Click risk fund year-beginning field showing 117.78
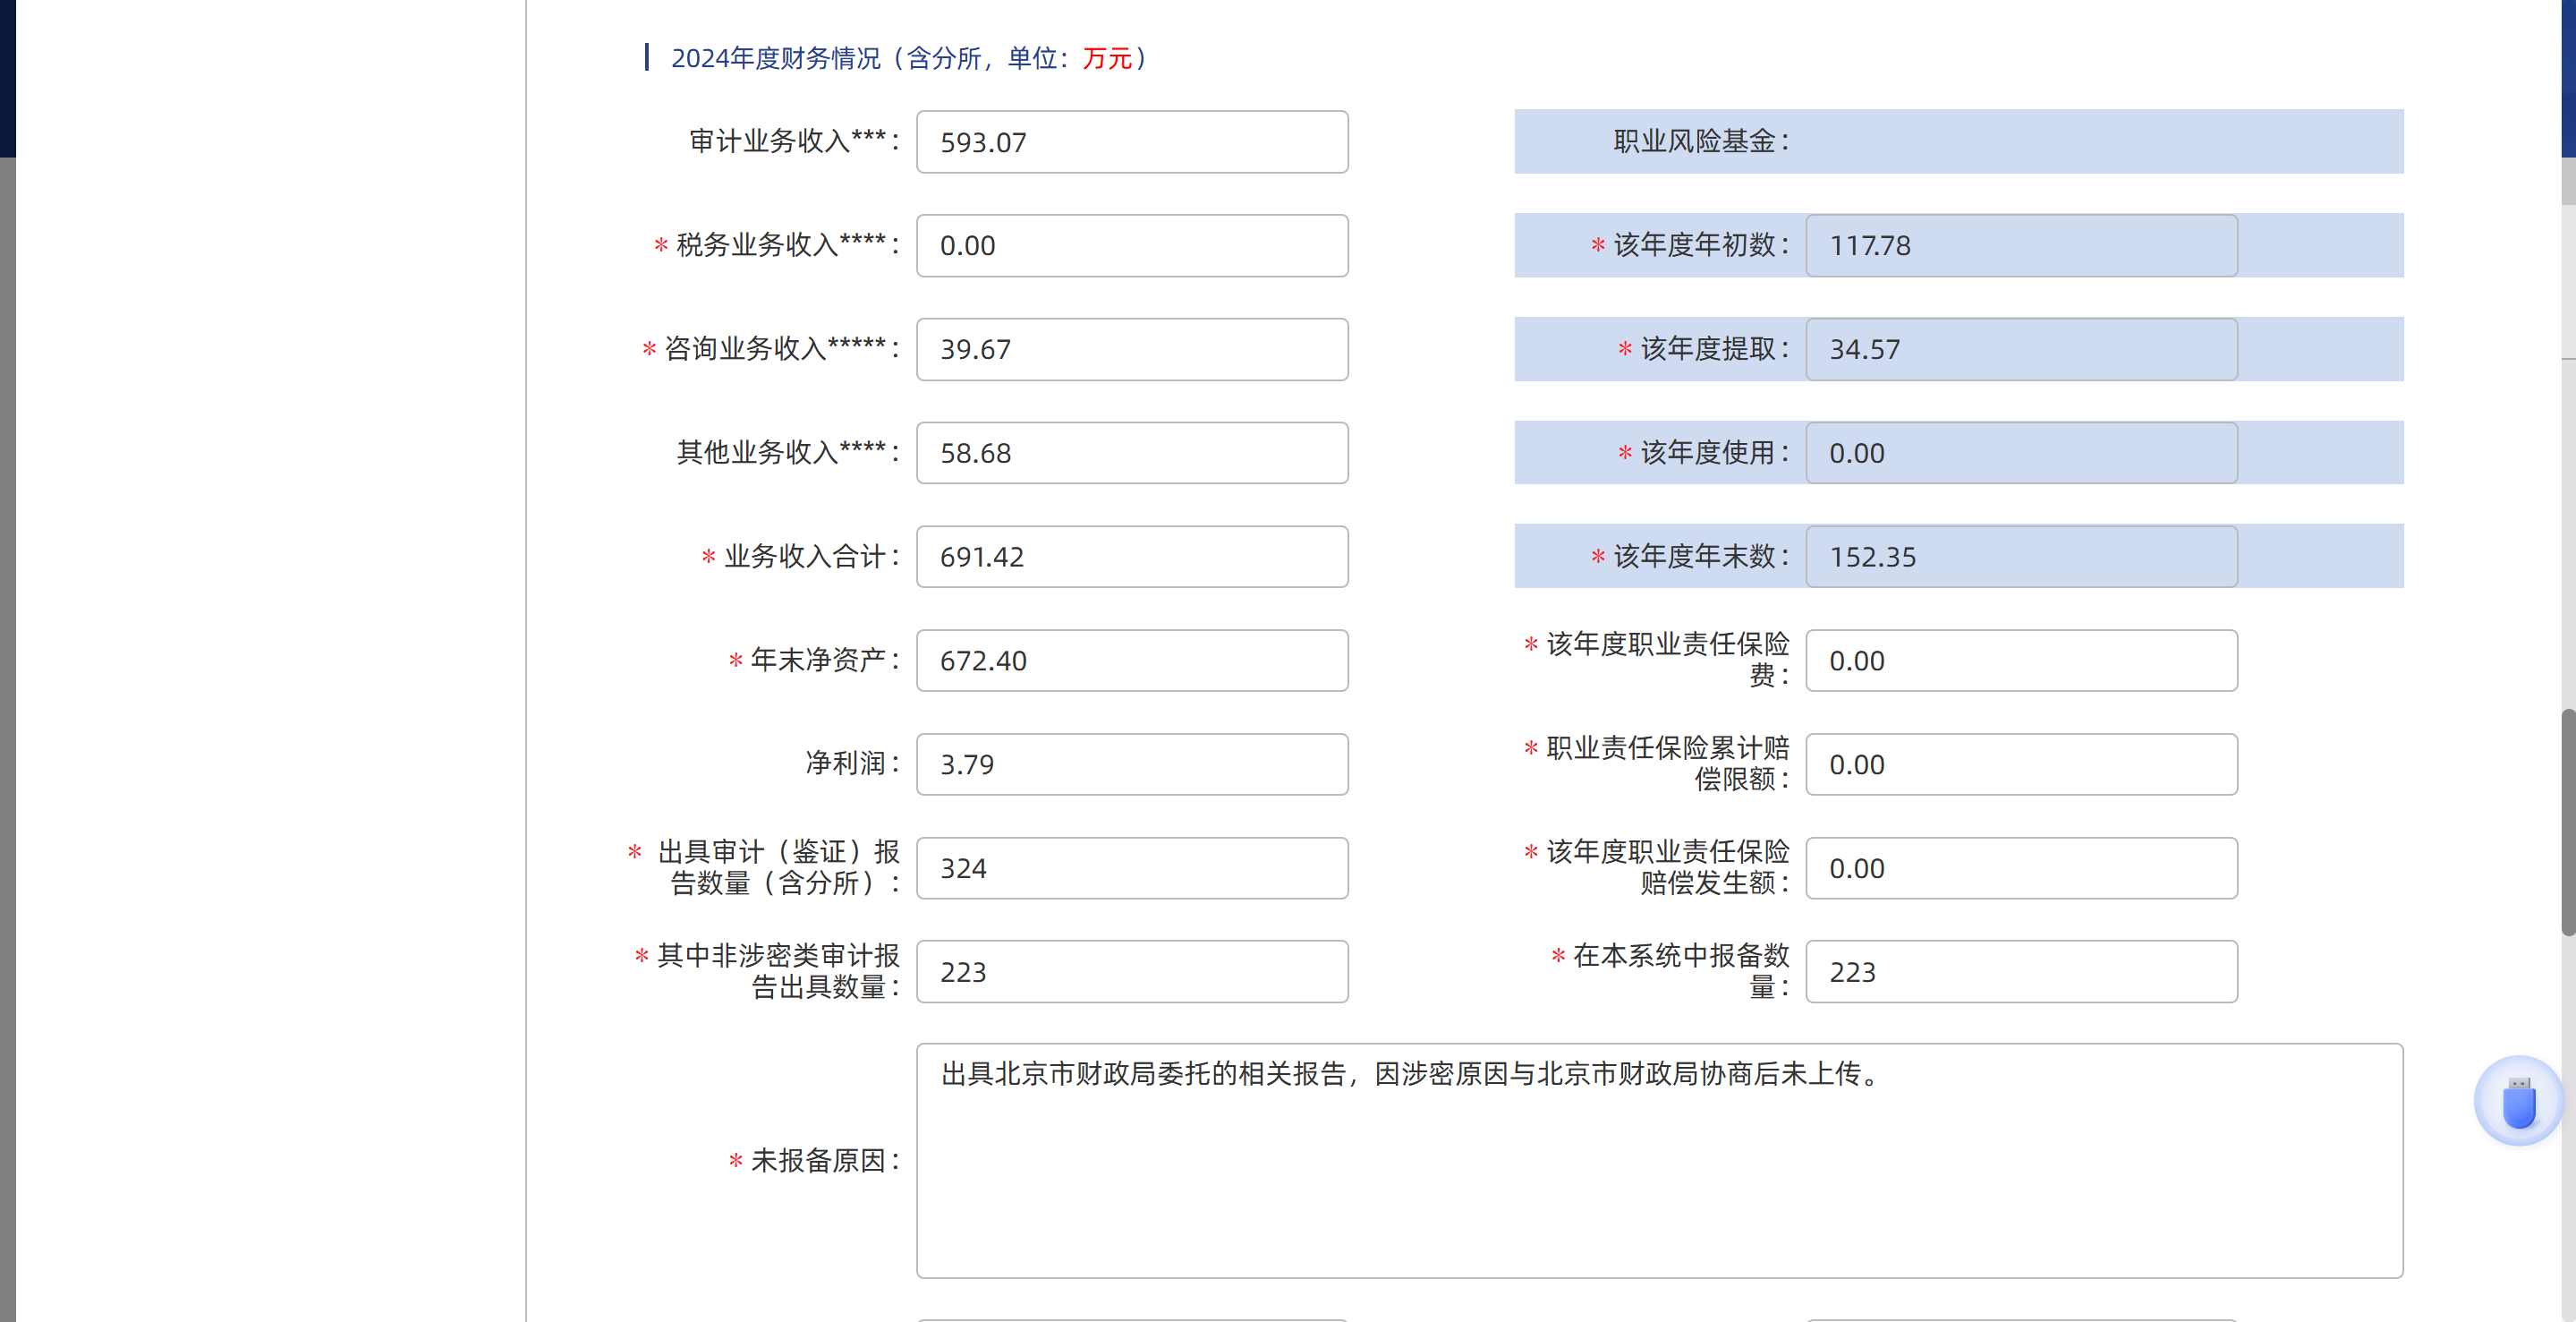2576x1322 pixels. [2020, 246]
